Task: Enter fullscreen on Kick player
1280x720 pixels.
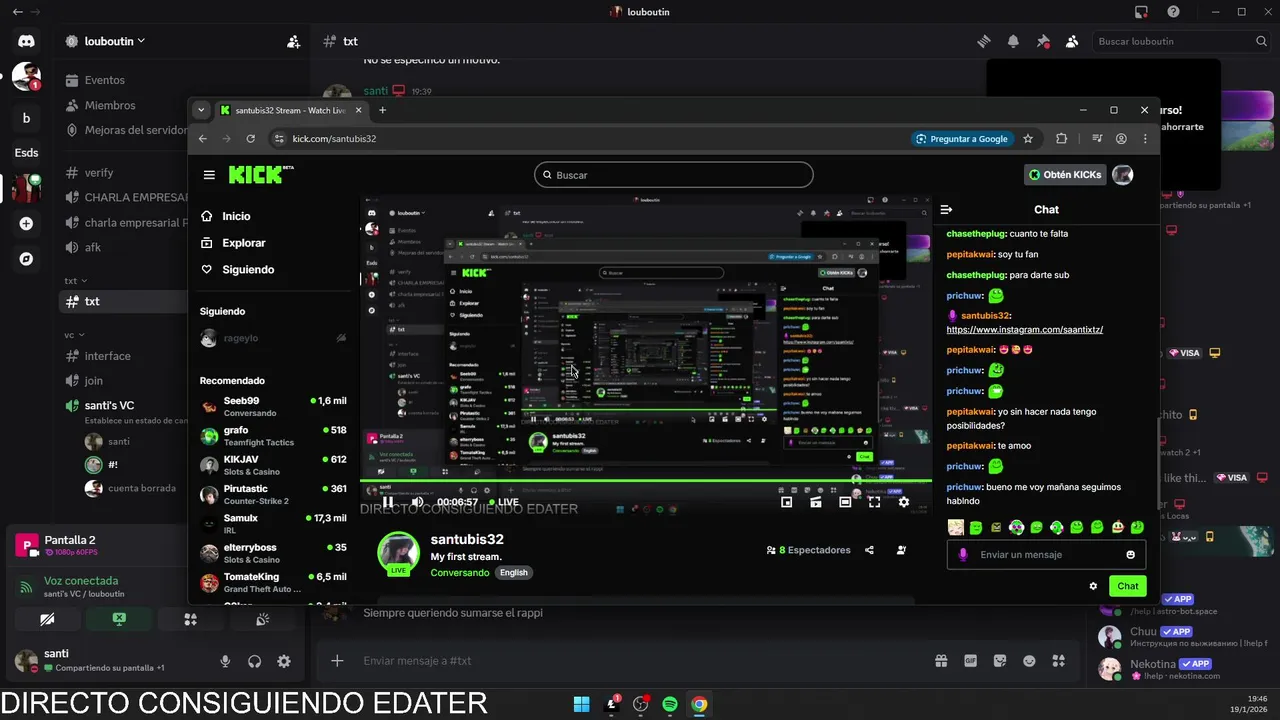Action: tap(874, 502)
